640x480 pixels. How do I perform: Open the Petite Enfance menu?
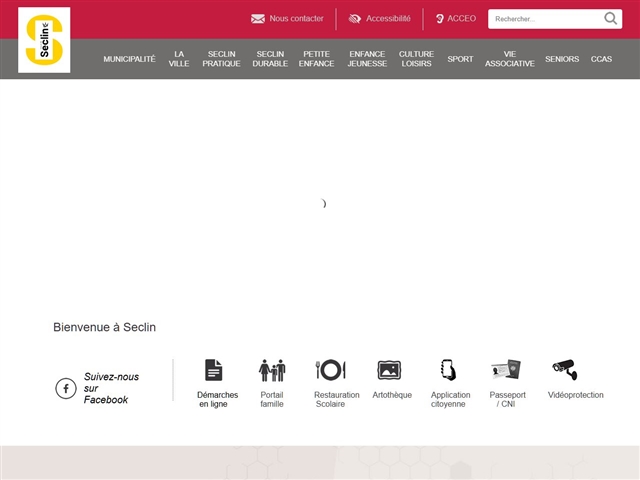pyautogui.click(x=316, y=59)
